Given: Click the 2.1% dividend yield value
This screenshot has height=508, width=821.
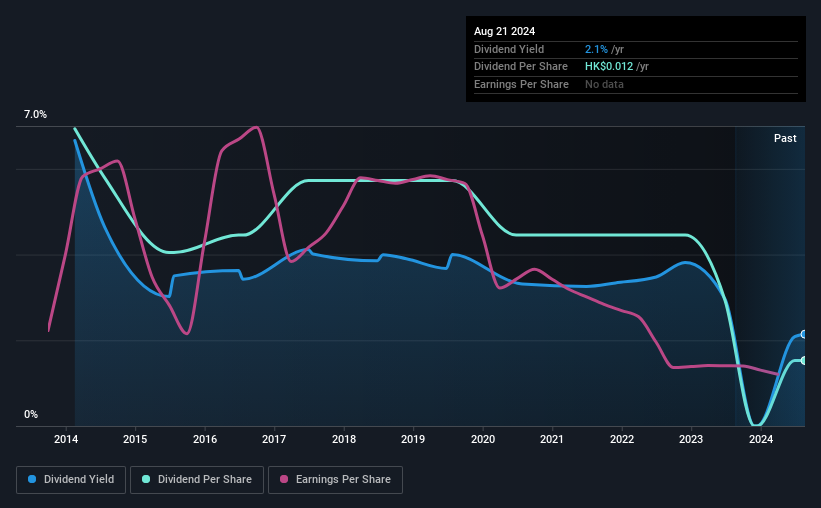Looking at the screenshot, I should (x=596, y=49).
